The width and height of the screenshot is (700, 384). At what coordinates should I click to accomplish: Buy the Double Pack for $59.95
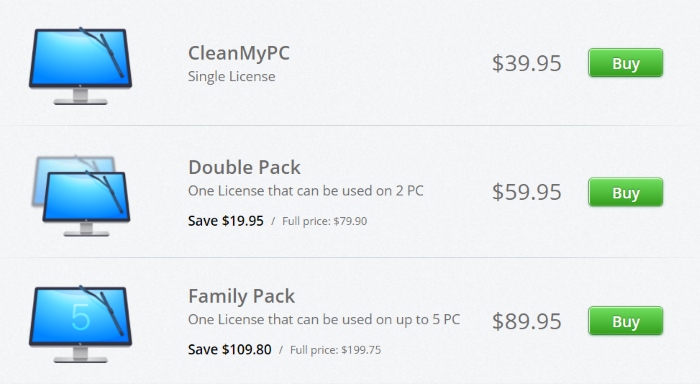tap(625, 192)
